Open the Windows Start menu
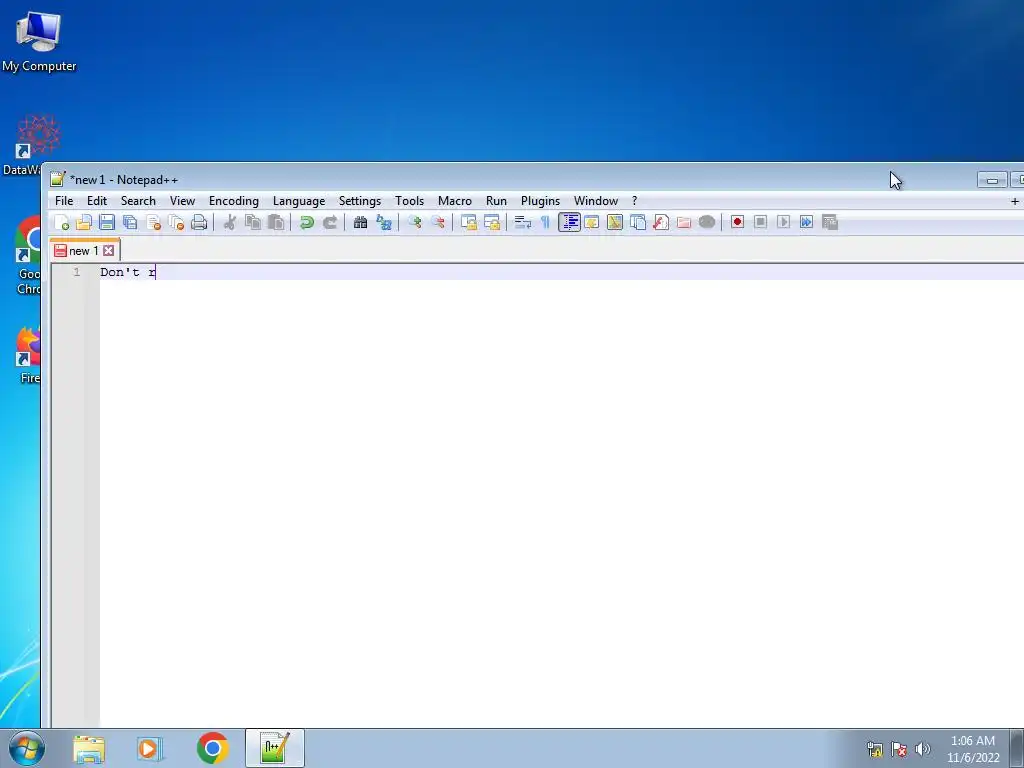 pos(27,748)
